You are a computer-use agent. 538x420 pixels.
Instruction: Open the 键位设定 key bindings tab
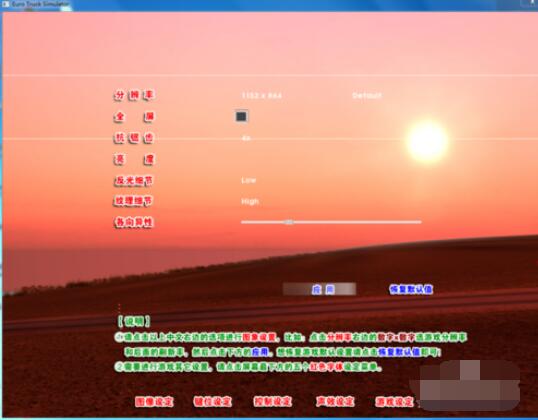pos(213,401)
